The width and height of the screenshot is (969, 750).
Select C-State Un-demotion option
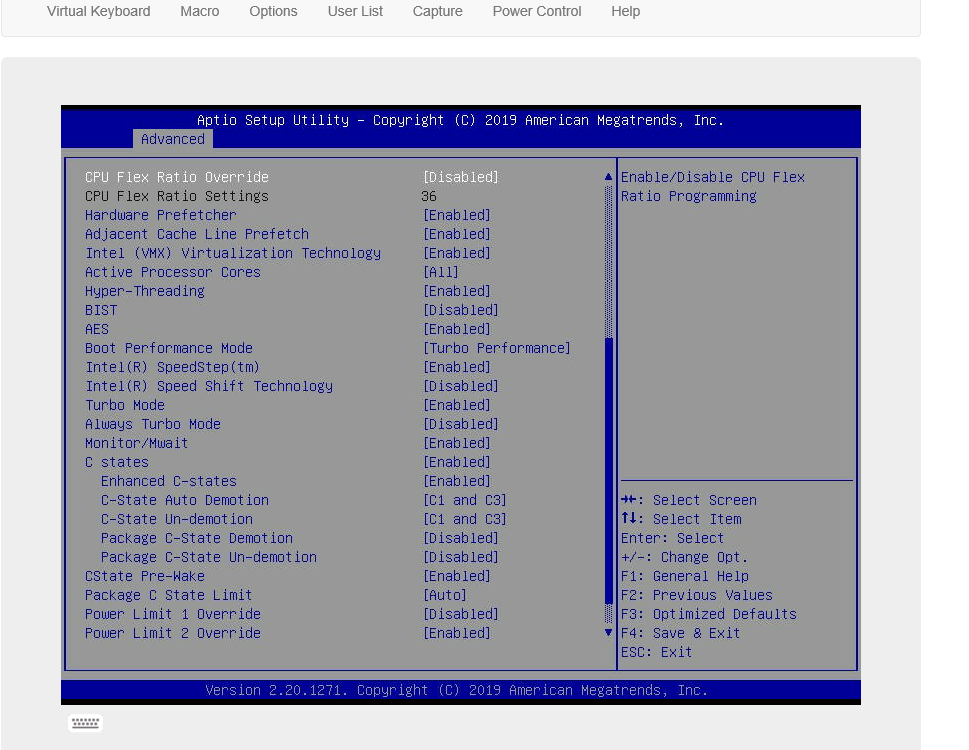point(177,519)
